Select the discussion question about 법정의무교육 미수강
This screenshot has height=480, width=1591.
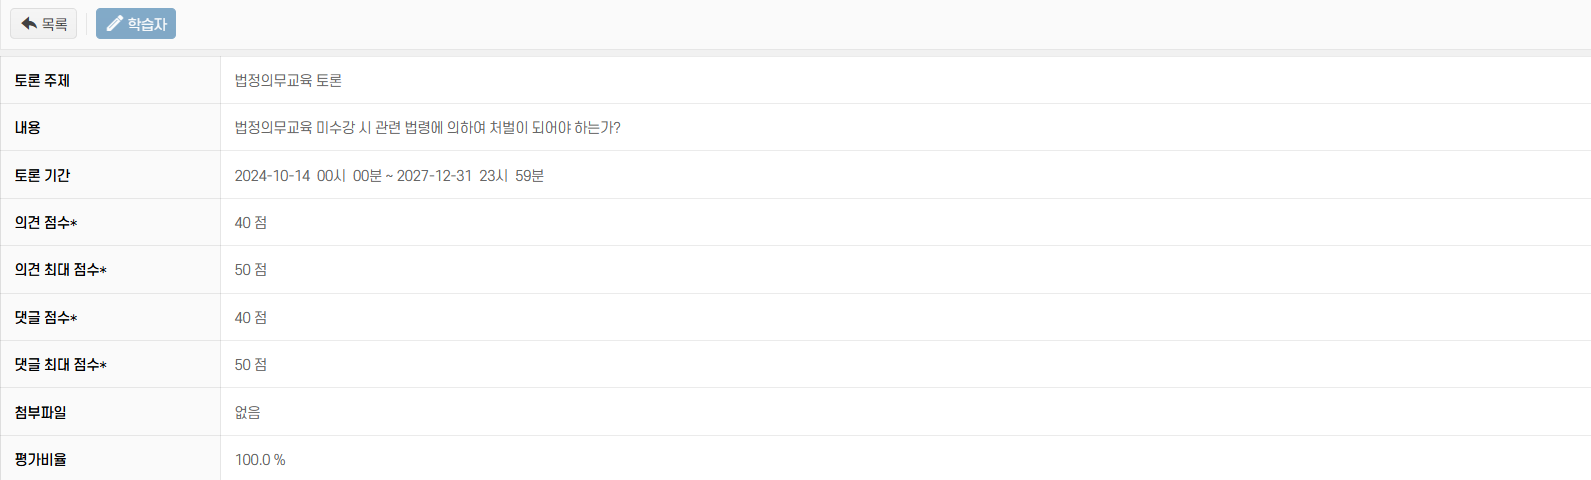[x=427, y=127]
